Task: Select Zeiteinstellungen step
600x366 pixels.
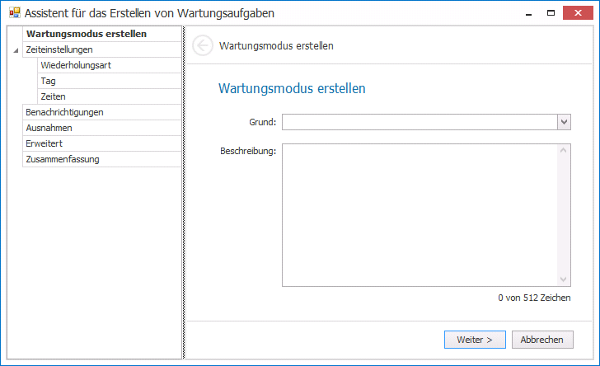Action: pos(102,50)
